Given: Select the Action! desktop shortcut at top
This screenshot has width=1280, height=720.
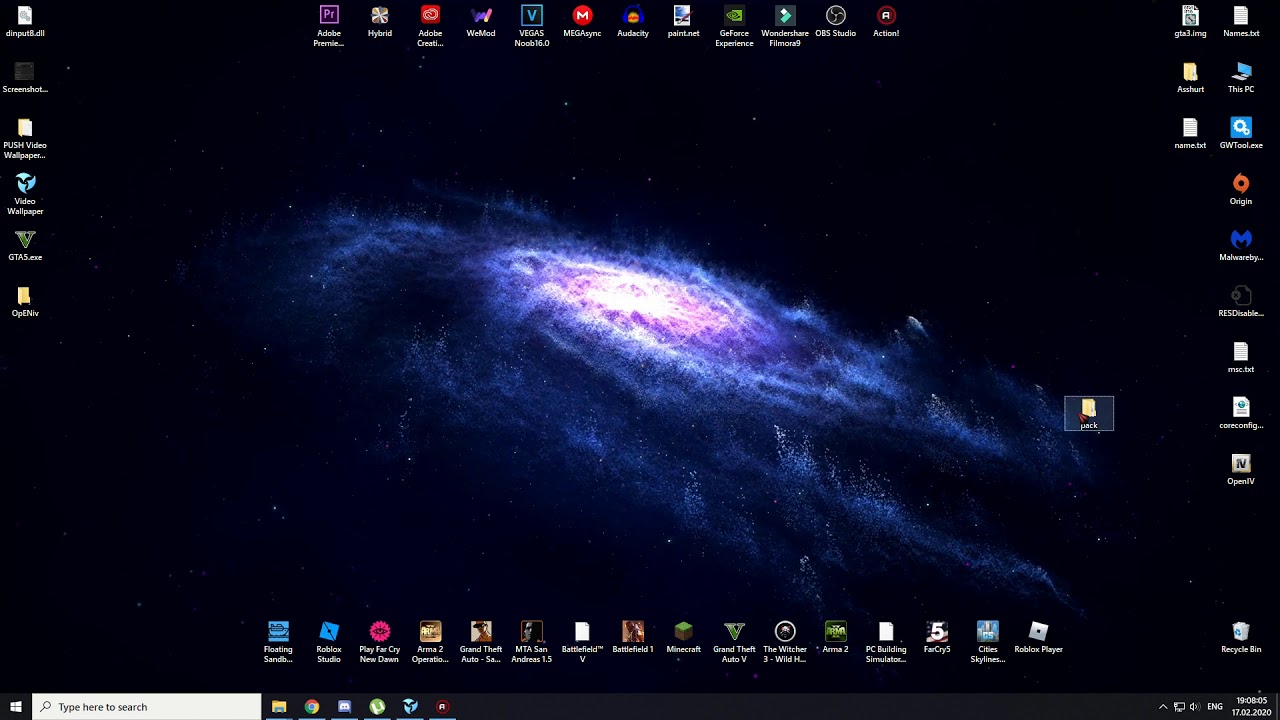Looking at the screenshot, I should [886, 22].
